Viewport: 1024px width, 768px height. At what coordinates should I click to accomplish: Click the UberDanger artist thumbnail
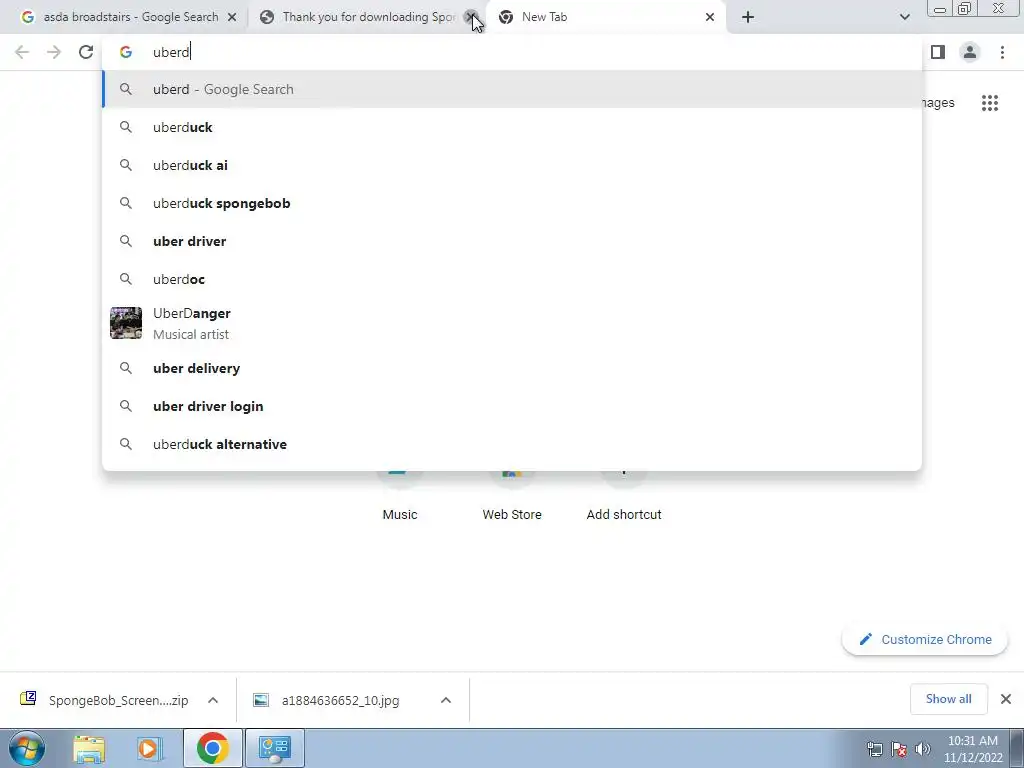click(126, 323)
